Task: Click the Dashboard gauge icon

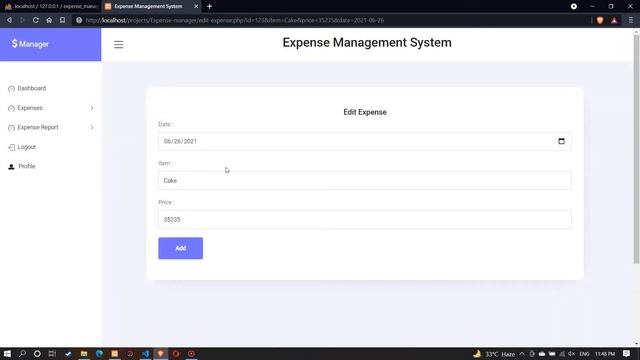Action: tap(11, 89)
